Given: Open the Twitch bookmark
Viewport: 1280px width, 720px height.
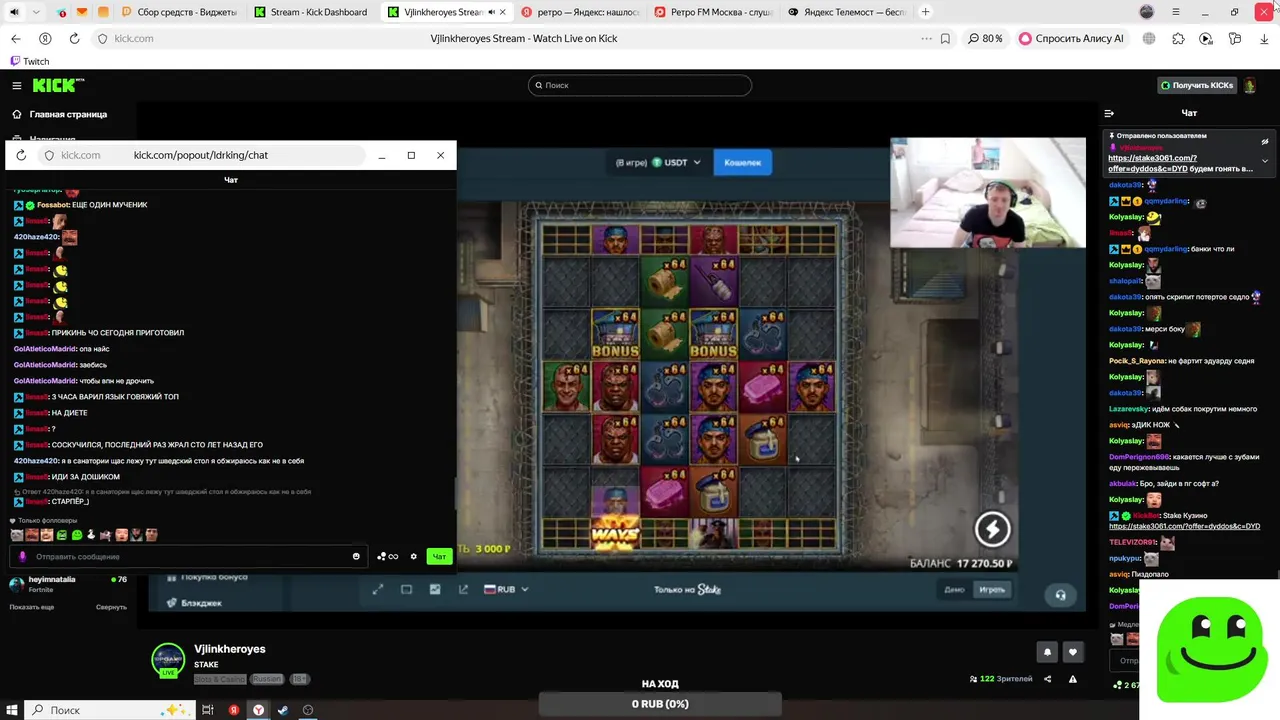Looking at the screenshot, I should pos(29,61).
